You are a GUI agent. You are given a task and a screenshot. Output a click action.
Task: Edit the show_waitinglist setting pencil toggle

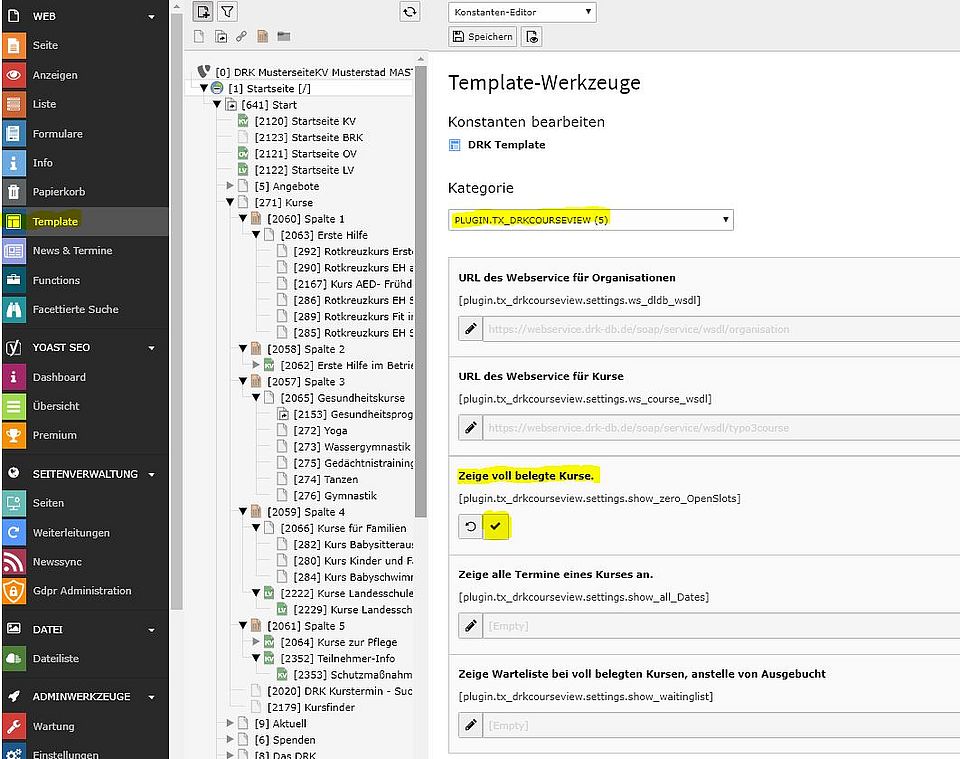point(470,724)
